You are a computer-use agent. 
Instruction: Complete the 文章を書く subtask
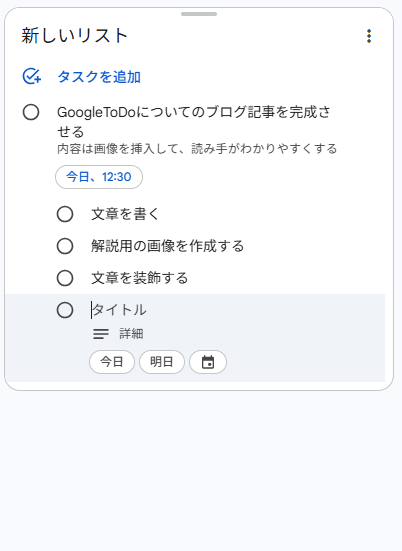pos(65,214)
